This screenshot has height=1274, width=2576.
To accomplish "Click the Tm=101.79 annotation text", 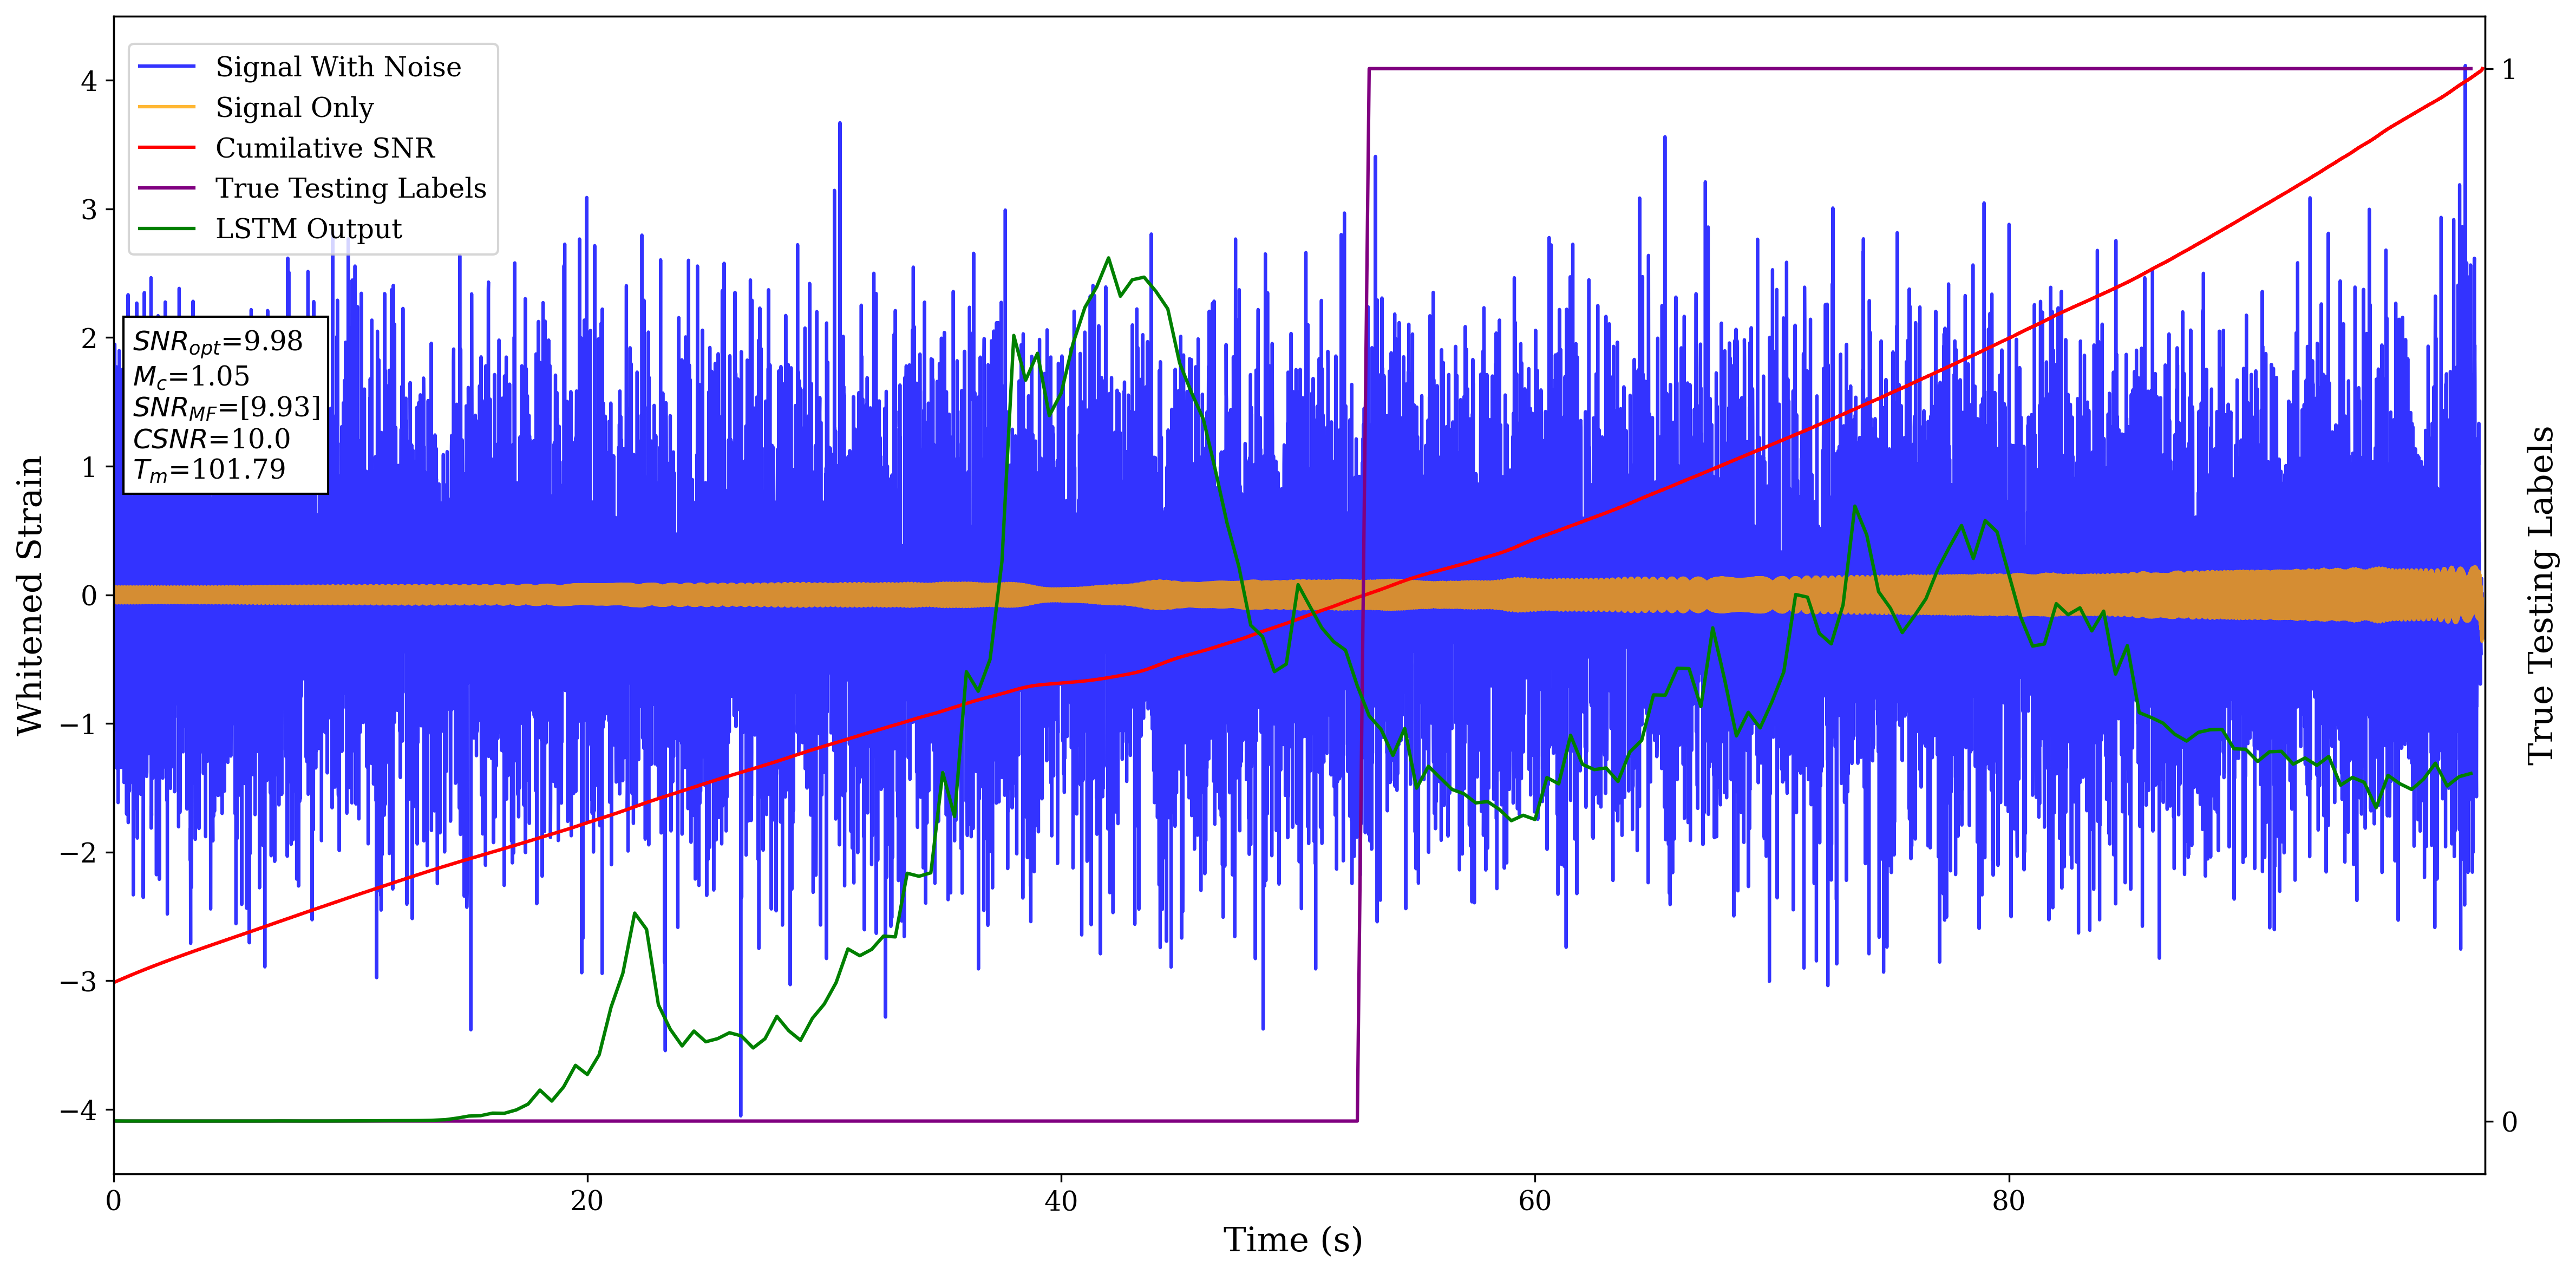I will pos(209,470).
